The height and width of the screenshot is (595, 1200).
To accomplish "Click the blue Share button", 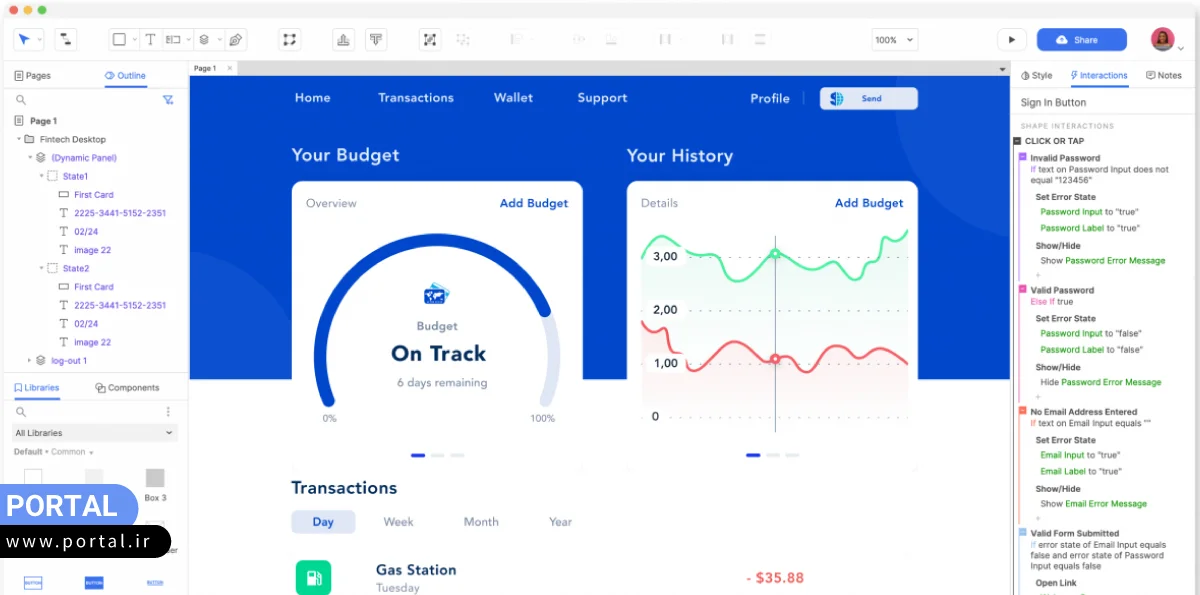I will click(x=1081, y=40).
